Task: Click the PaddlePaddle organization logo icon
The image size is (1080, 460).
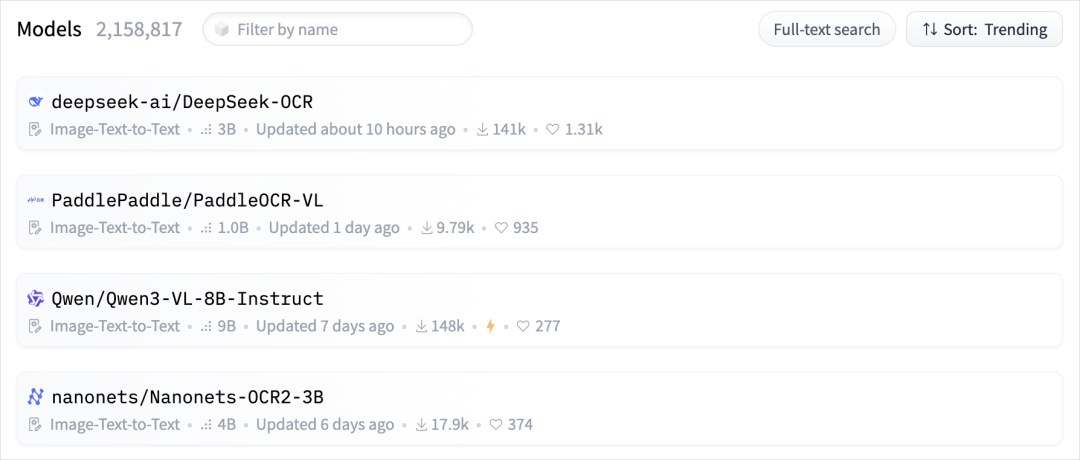Action: [36, 200]
